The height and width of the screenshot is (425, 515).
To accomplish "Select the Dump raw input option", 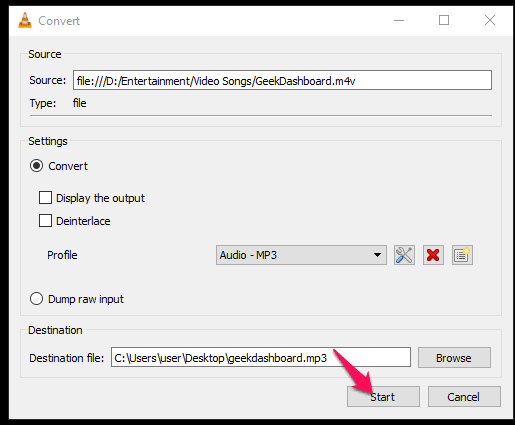I will click(36, 299).
